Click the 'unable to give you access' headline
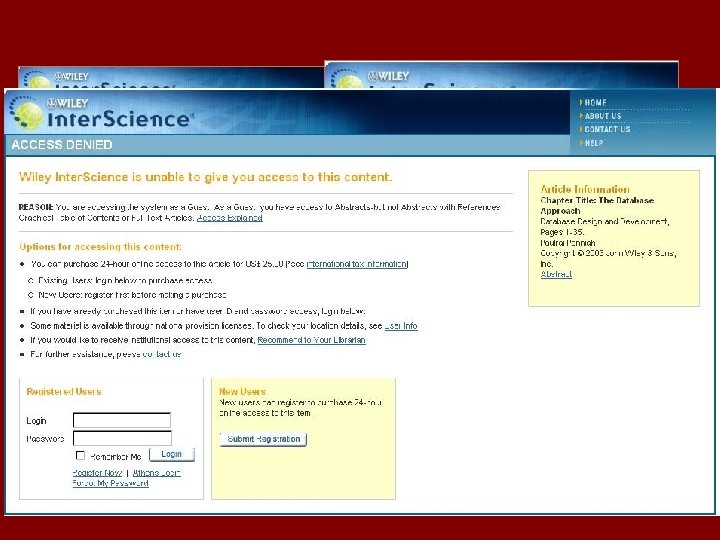The width and height of the screenshot is (720, 540). tap(205, 177)
